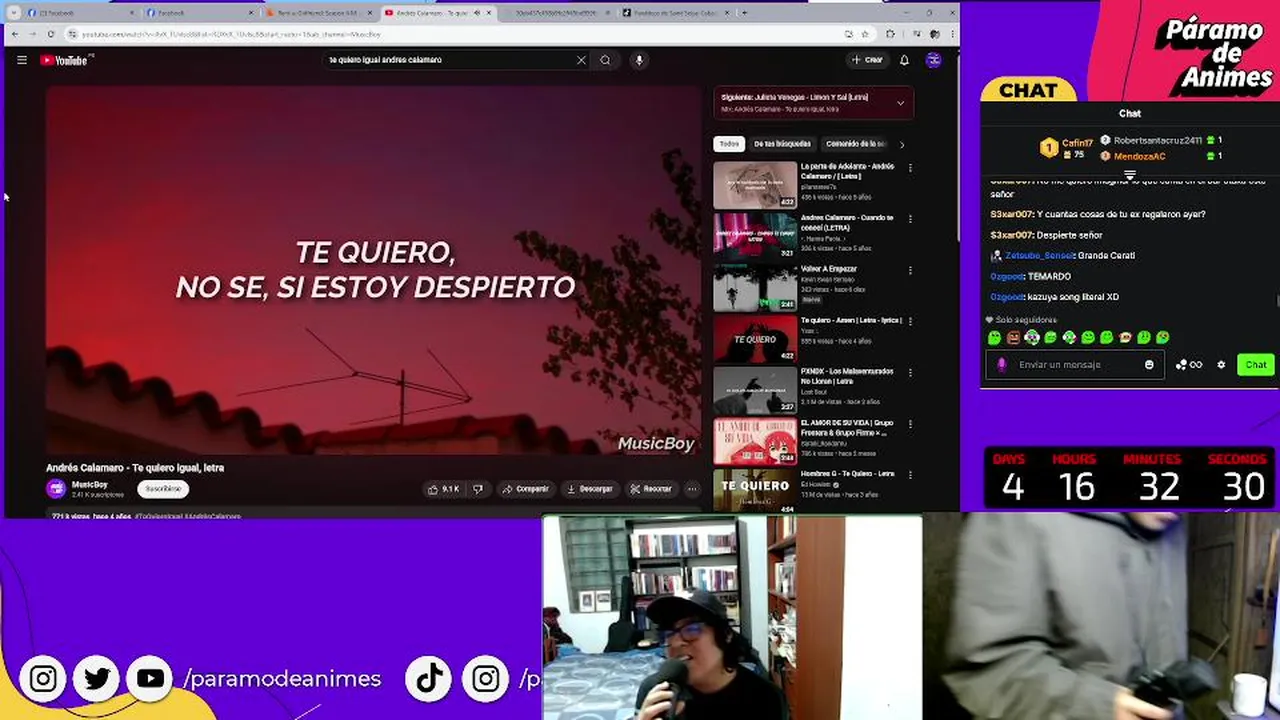Image resolution: width=1280 pixels, height=720 pixels.
Task: Click the Descargar download button
Action: coord(589,489)
